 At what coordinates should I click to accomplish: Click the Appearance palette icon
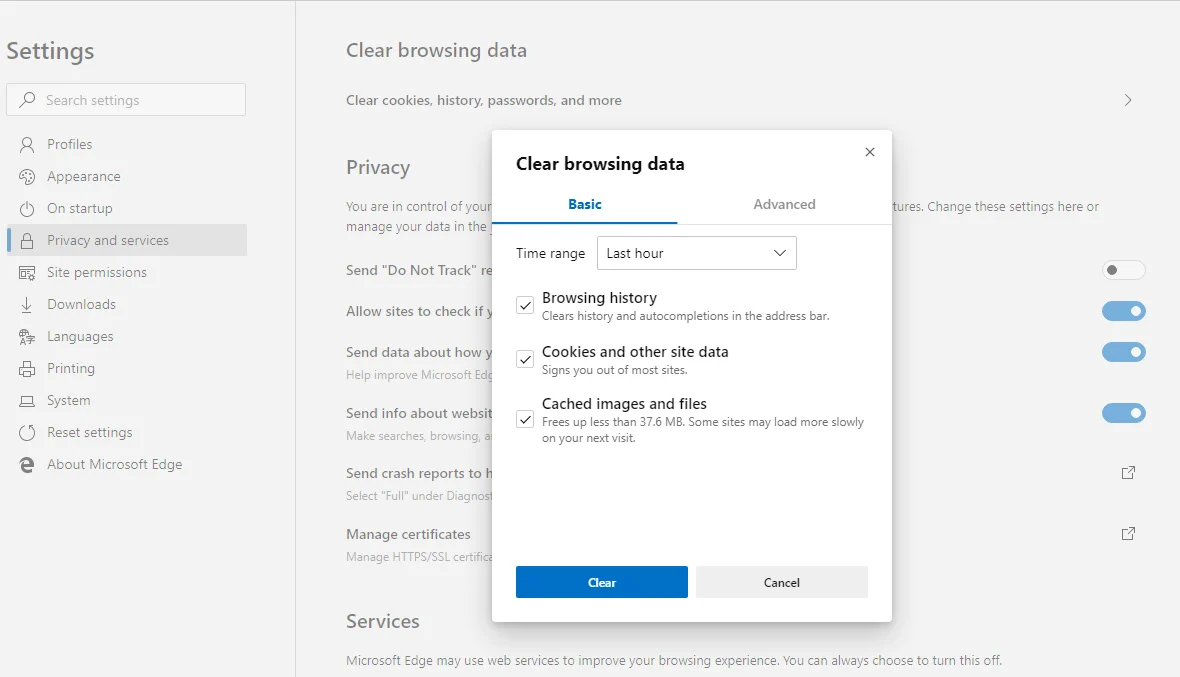[x=27, y=177]
